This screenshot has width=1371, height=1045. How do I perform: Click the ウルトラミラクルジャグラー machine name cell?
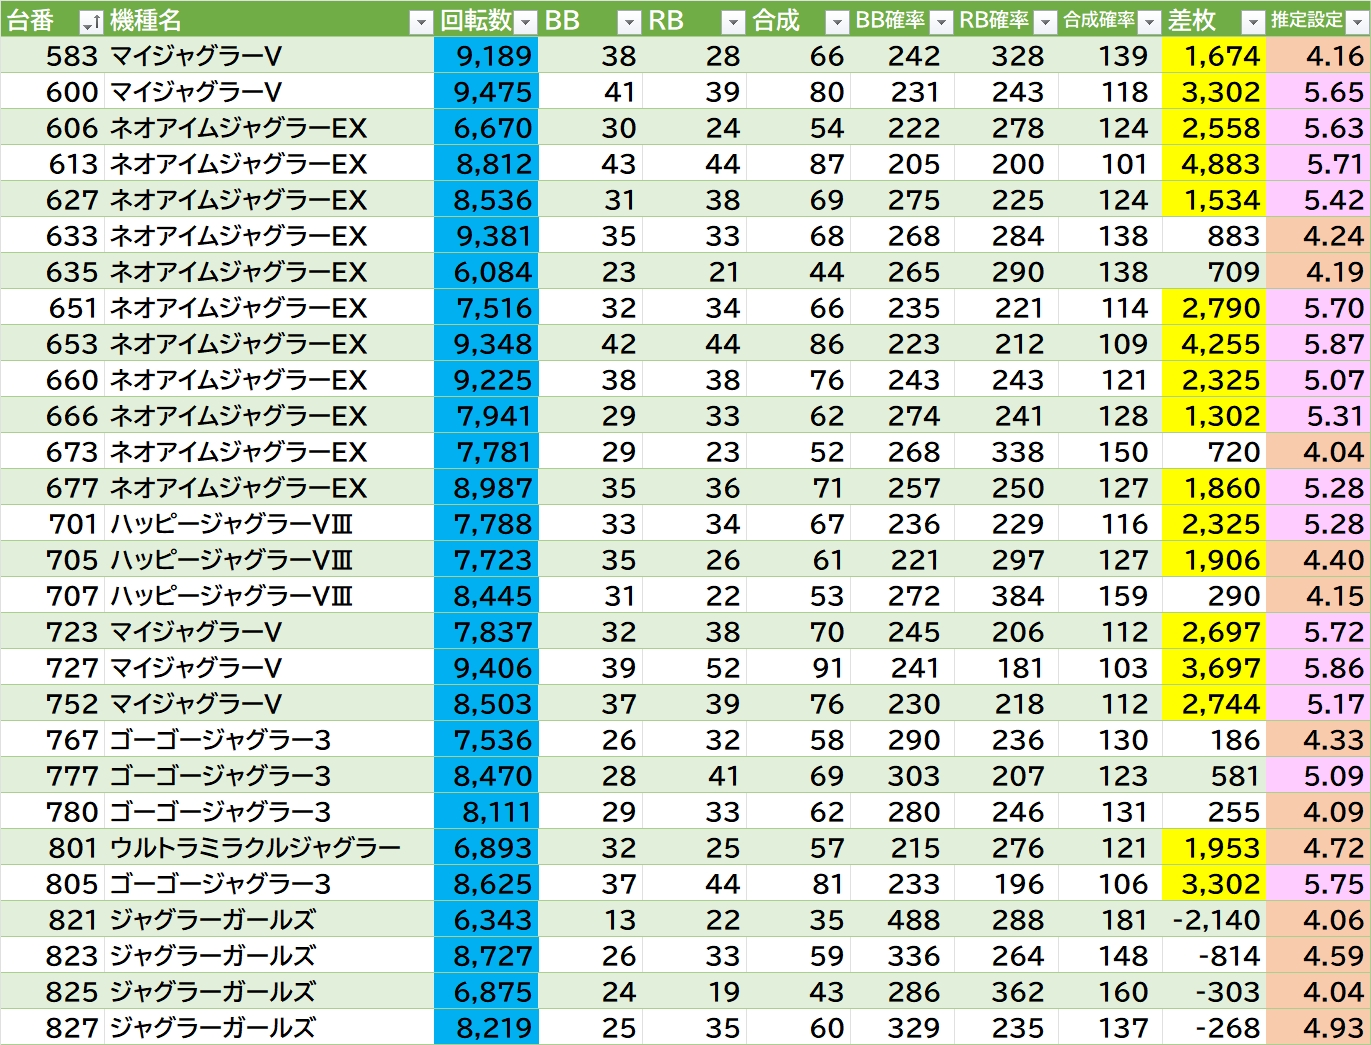[x=255, y=848]
